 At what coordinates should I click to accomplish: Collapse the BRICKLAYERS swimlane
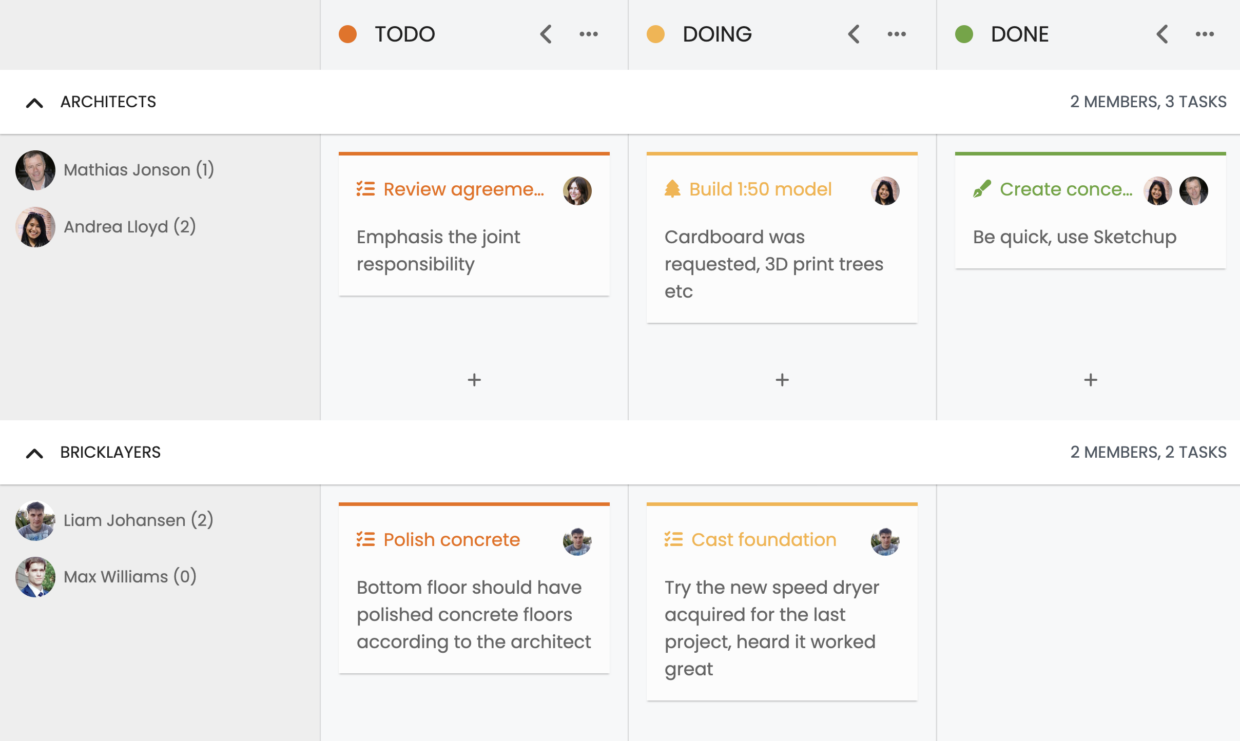(34, 453)
